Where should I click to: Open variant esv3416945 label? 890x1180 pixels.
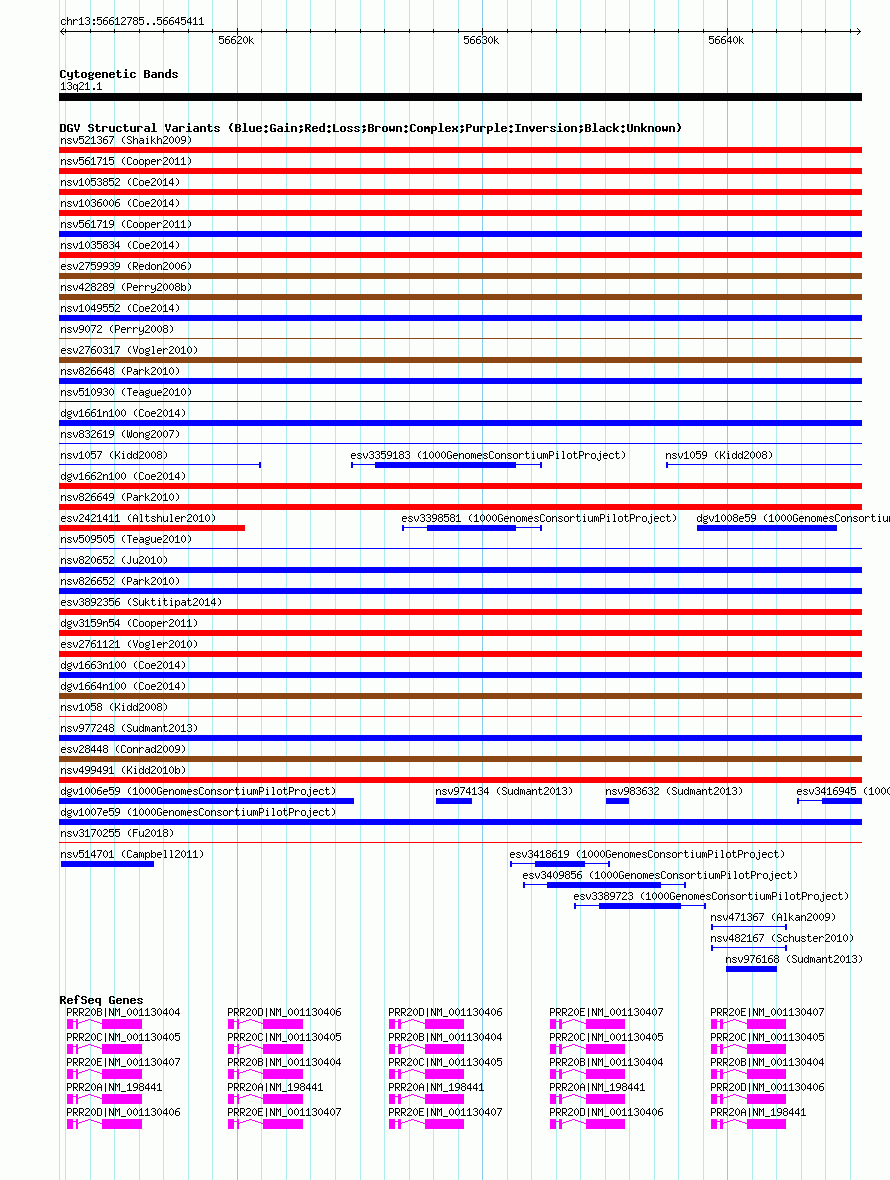[x=843, y=792]
